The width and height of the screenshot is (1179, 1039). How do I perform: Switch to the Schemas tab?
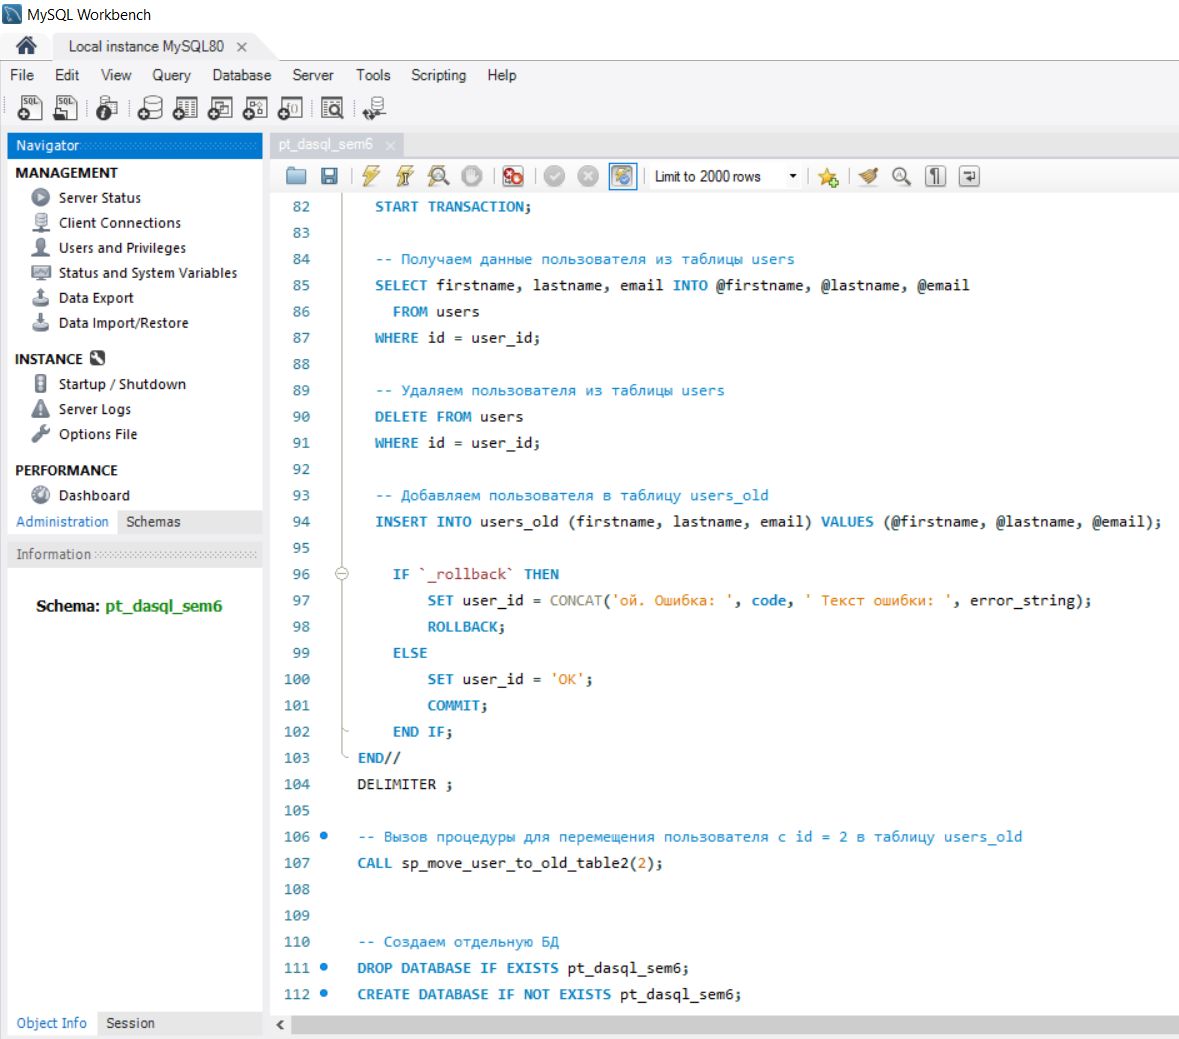tap(153, 522)
